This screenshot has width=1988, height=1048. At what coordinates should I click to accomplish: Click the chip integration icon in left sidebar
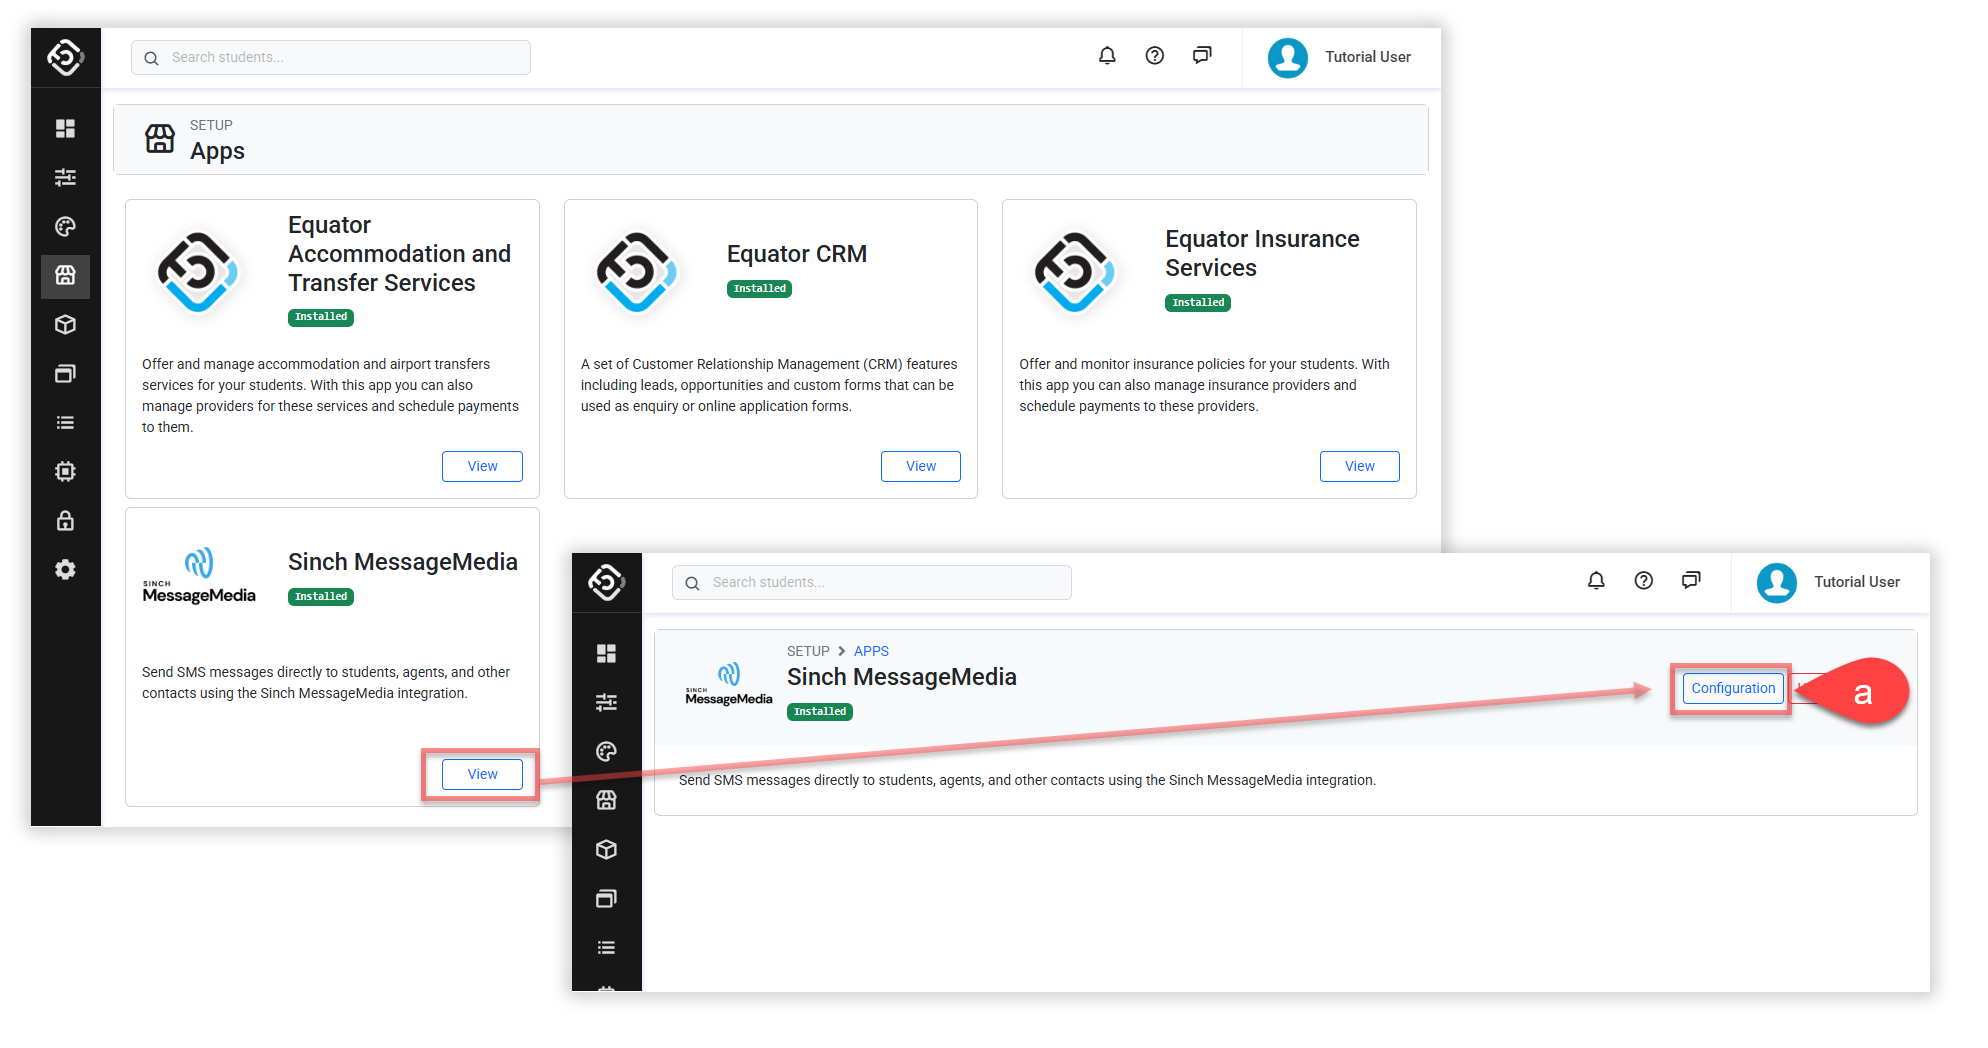pyautogui.click(x=65, y=472)
